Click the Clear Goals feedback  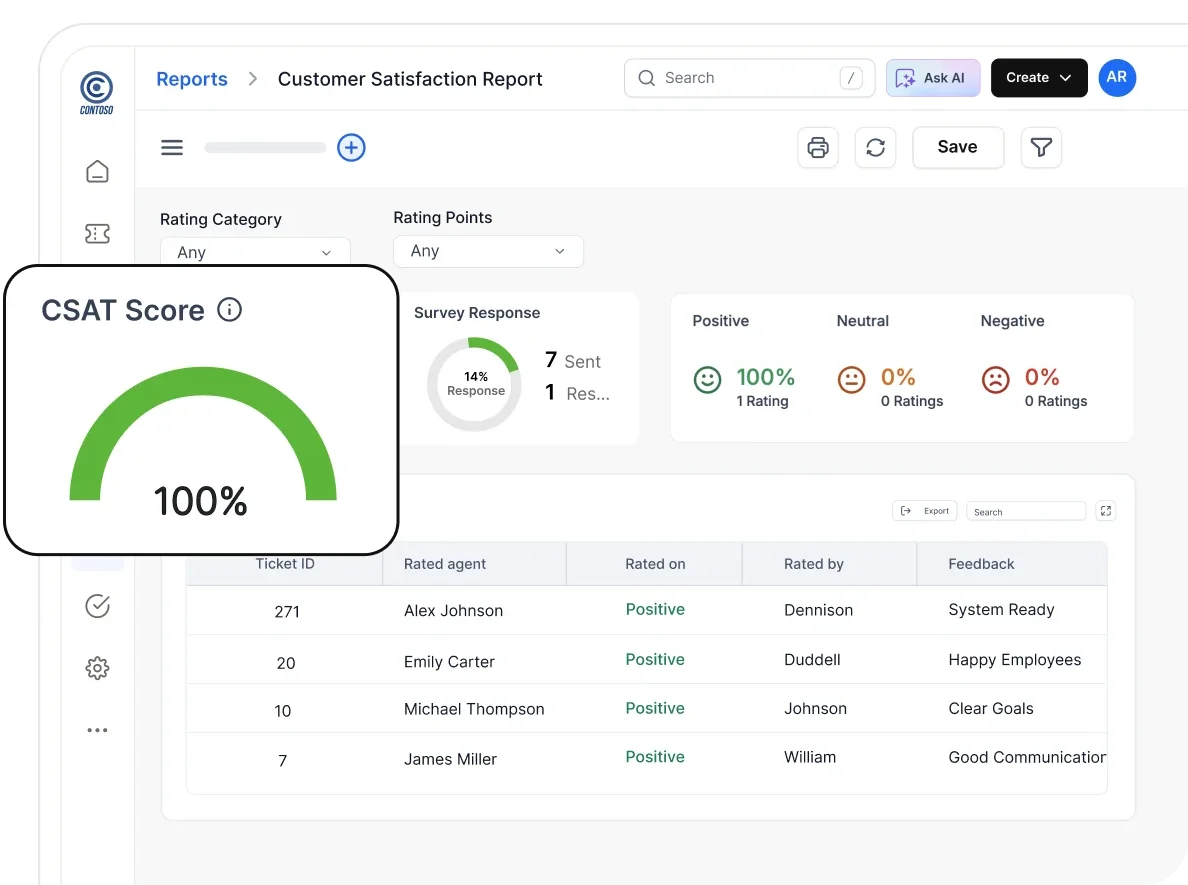click(x=990, y=708)
